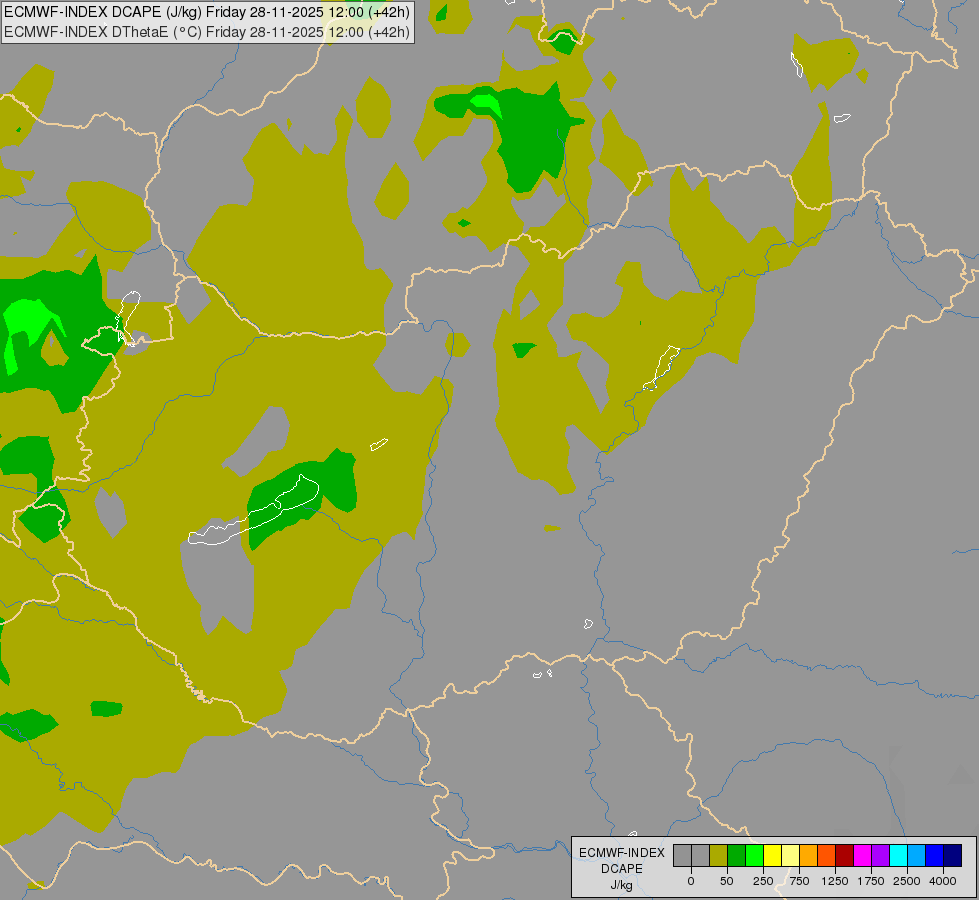Click the magenta legend swatch

[863, 855]
